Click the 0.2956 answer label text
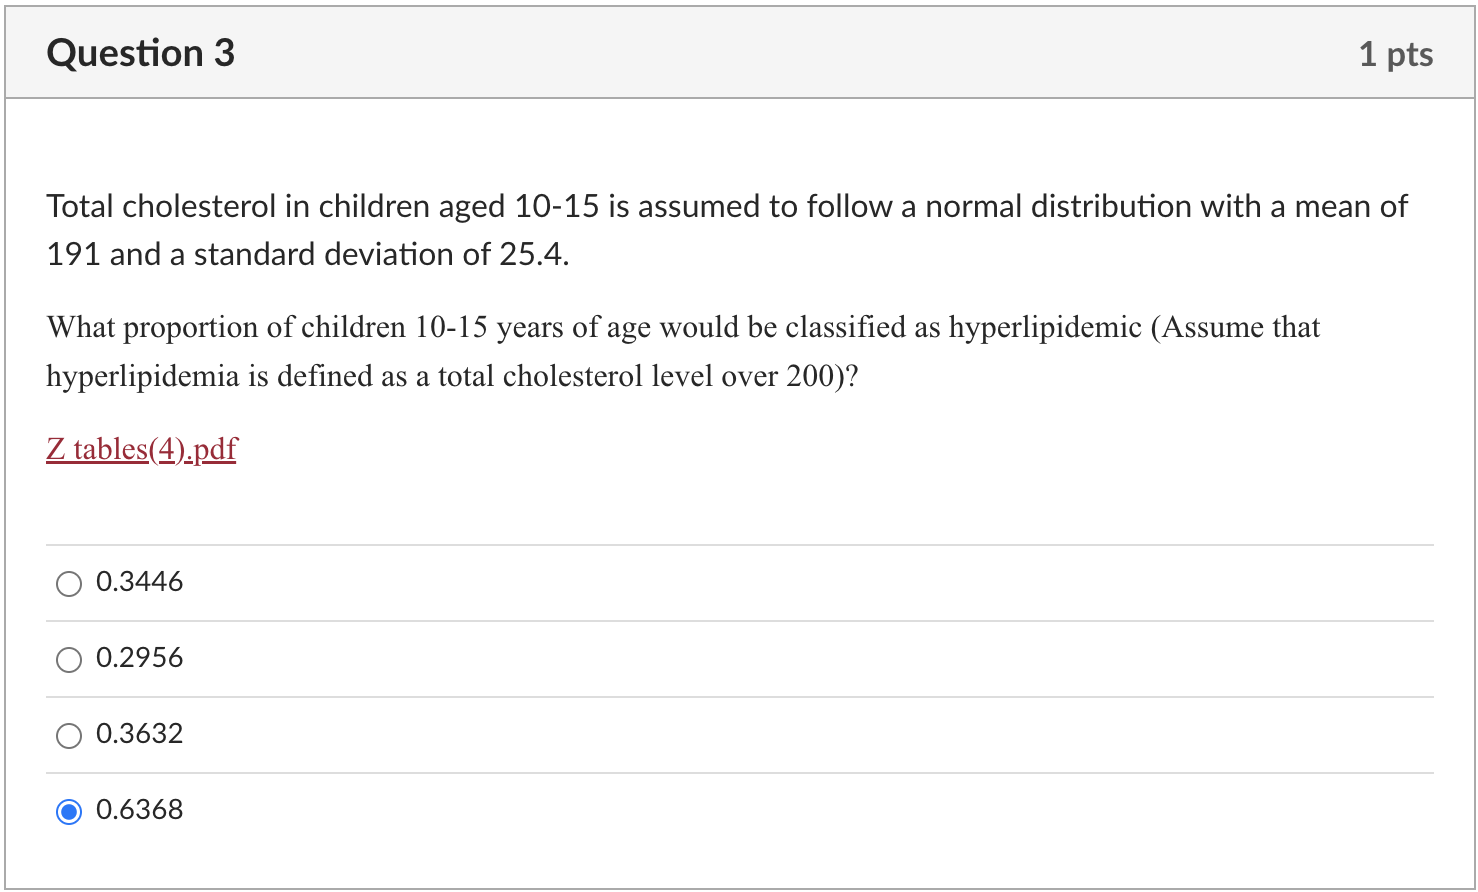The width and height of the screenshot is (1478, 892). [x=139, y=657]
